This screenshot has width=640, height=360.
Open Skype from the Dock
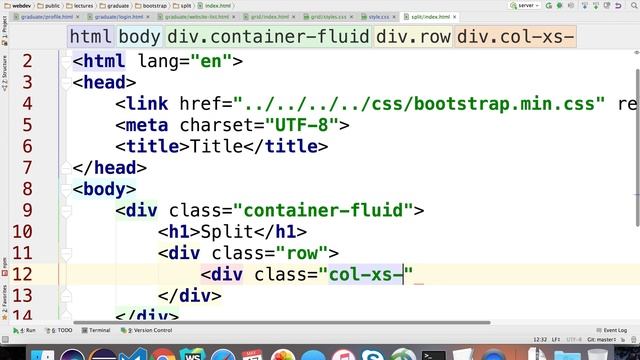373,354
